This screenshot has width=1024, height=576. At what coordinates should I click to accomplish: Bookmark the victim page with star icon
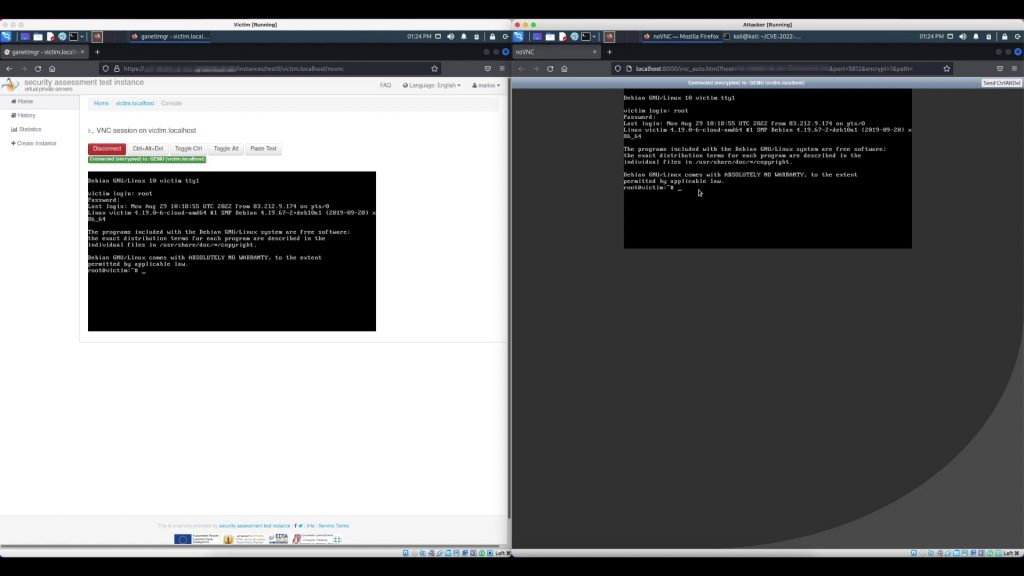pos(434,69)
